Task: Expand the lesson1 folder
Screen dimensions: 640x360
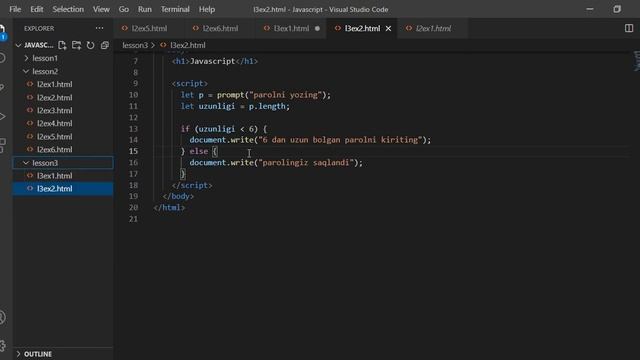Action: tap(63, 58)
